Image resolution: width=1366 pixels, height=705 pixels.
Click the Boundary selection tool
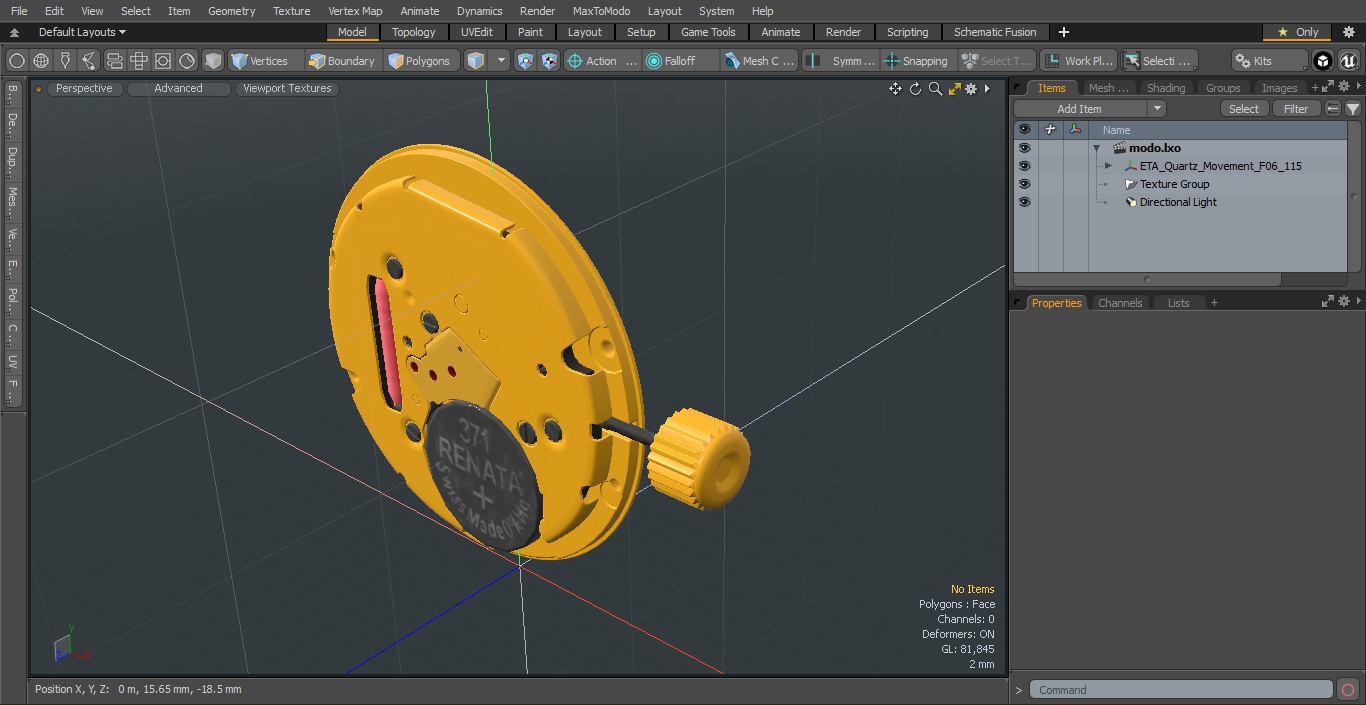pyautogui.click(x=342, y=61)
